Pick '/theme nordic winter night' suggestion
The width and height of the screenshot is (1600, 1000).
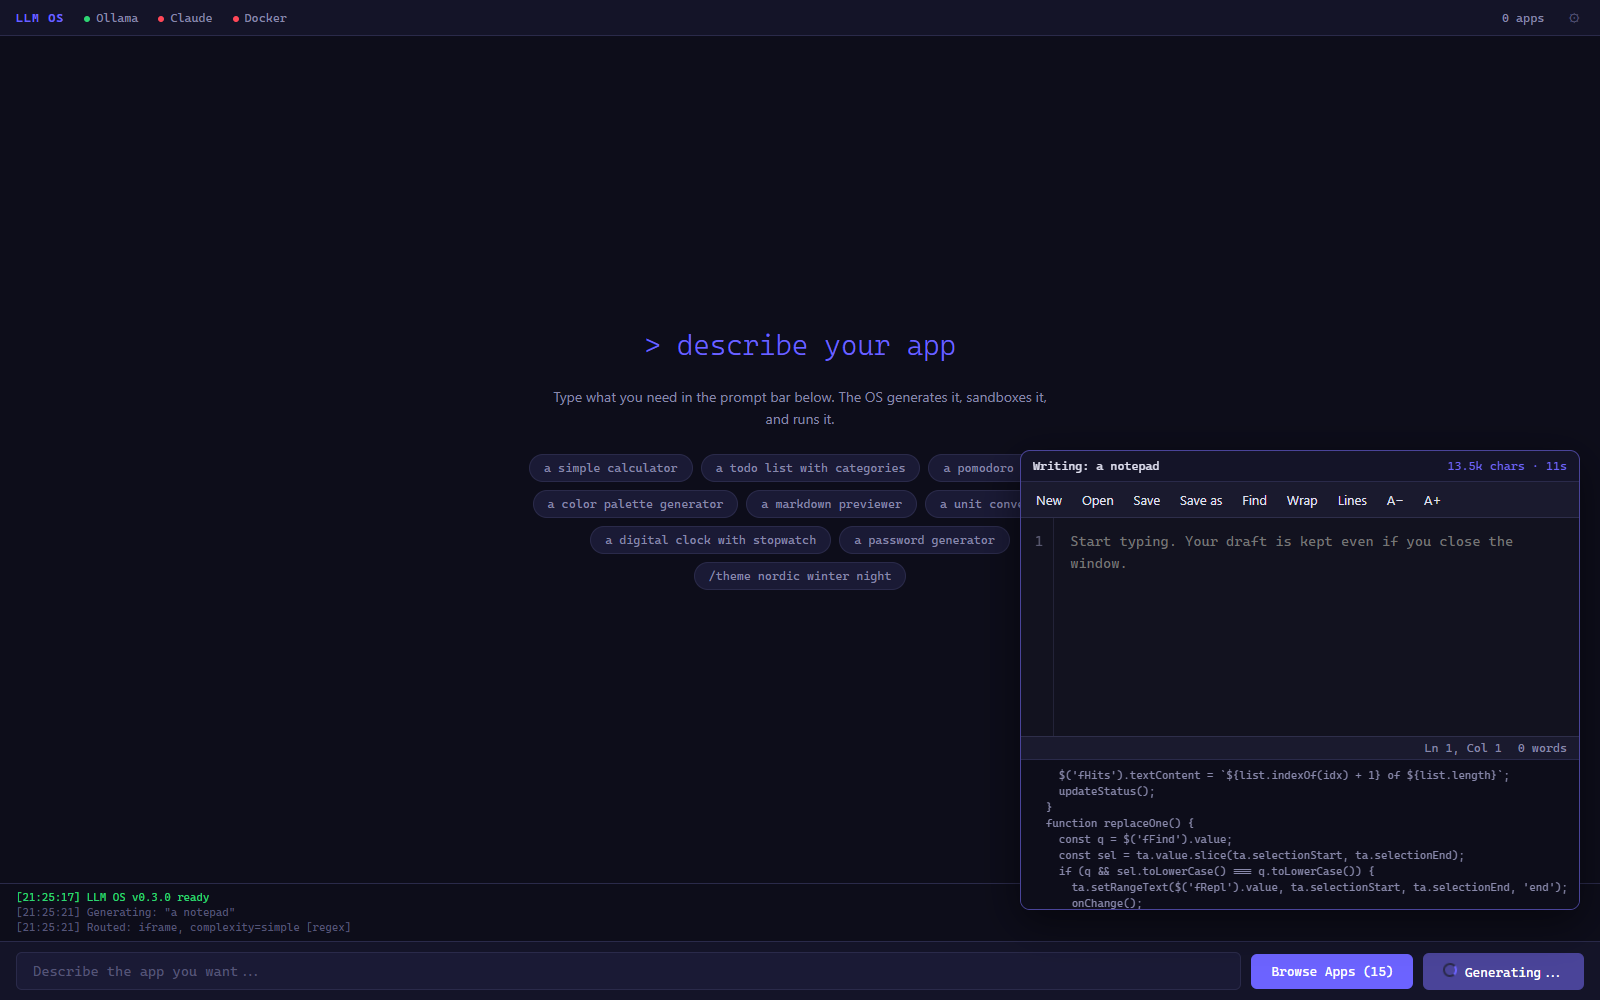[x=800, y=576]
